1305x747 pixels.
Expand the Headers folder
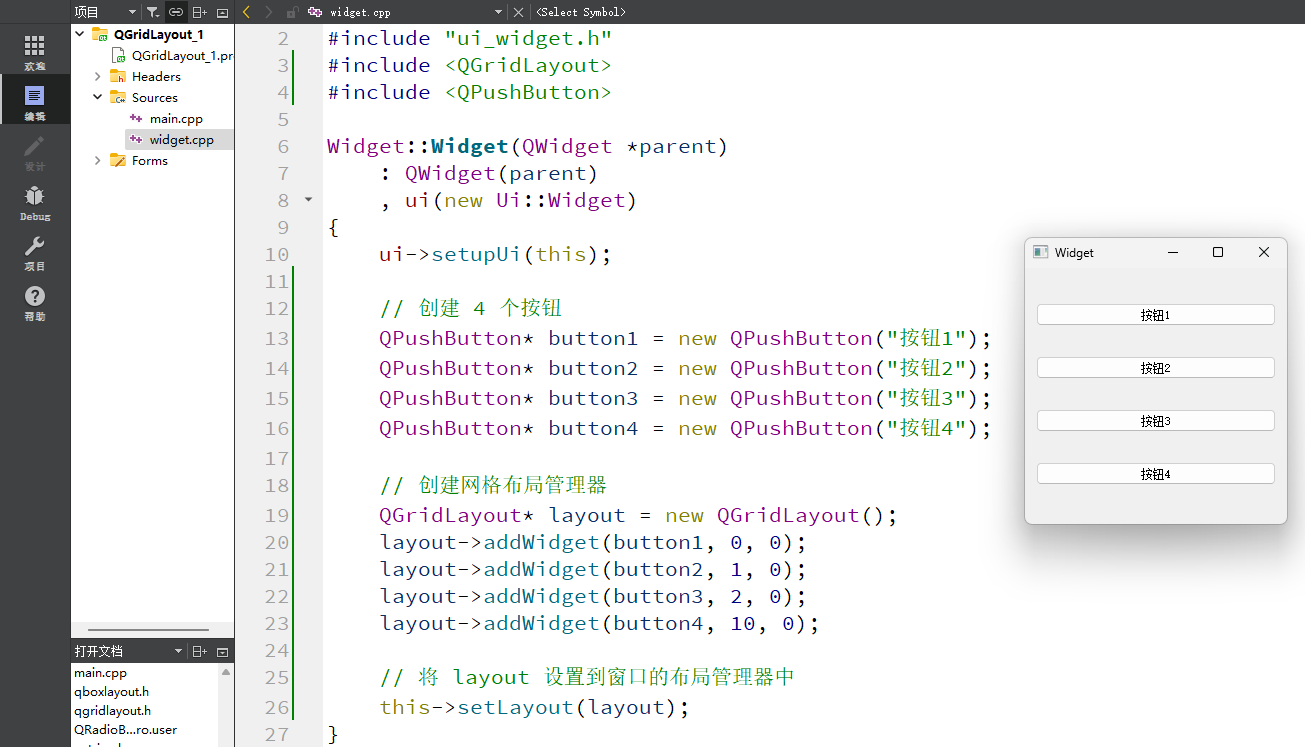(x=96, y=75)
